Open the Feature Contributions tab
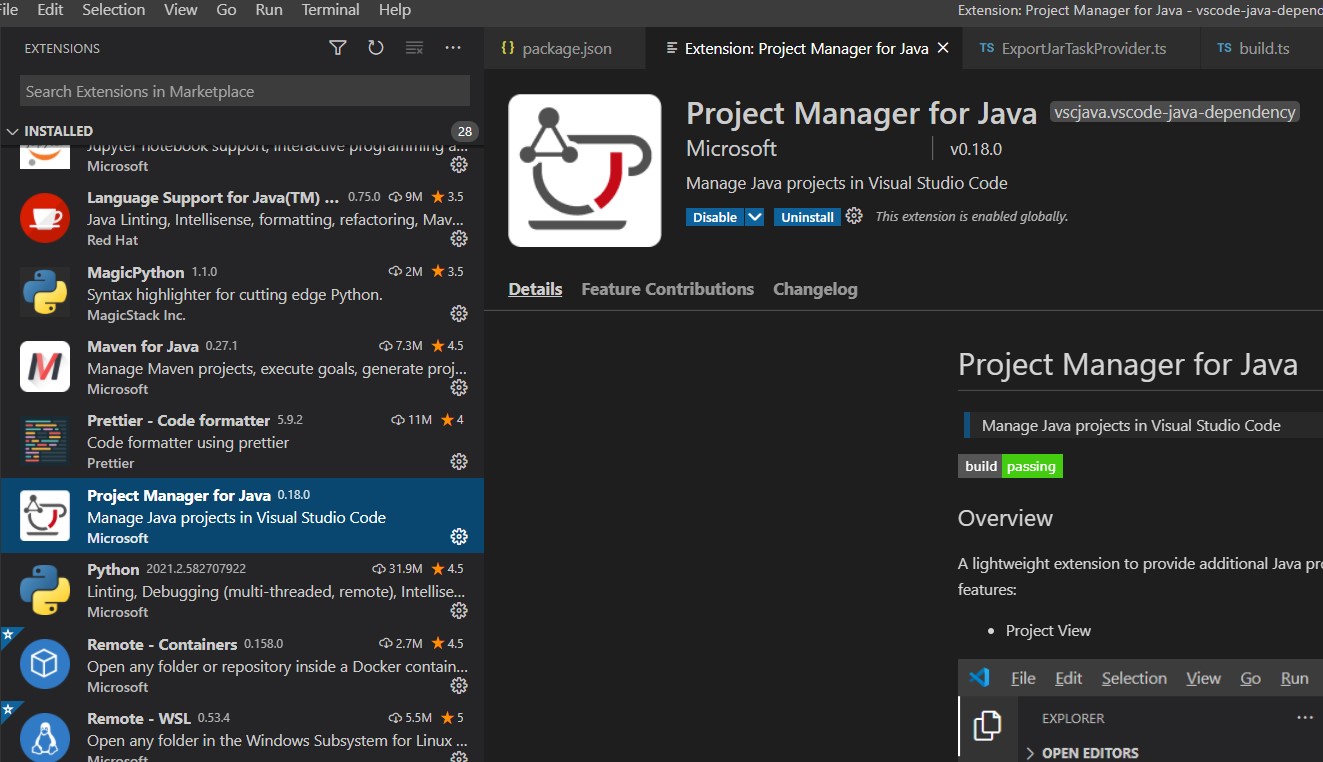Image resolution: width=1323 pixels, height=762 pixels. [668, 289]
